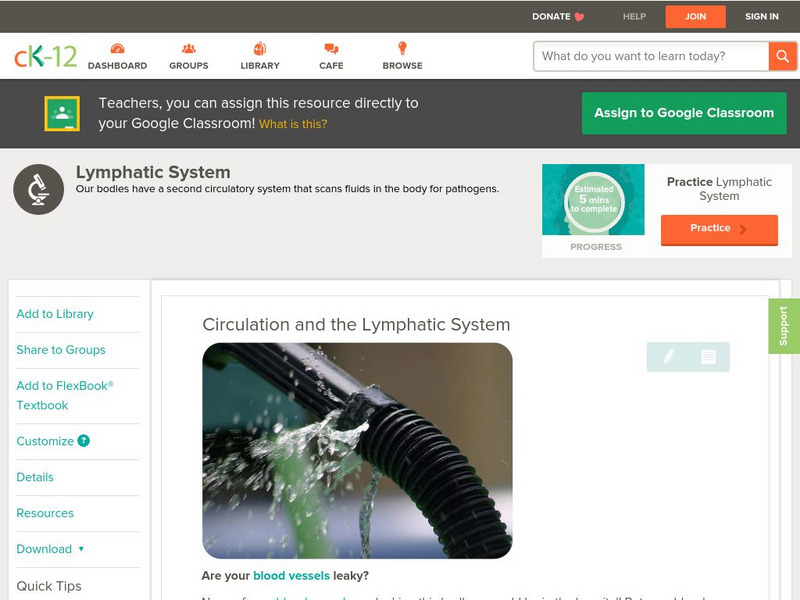Click the CAFE menu label

click(x=331, y=65)
